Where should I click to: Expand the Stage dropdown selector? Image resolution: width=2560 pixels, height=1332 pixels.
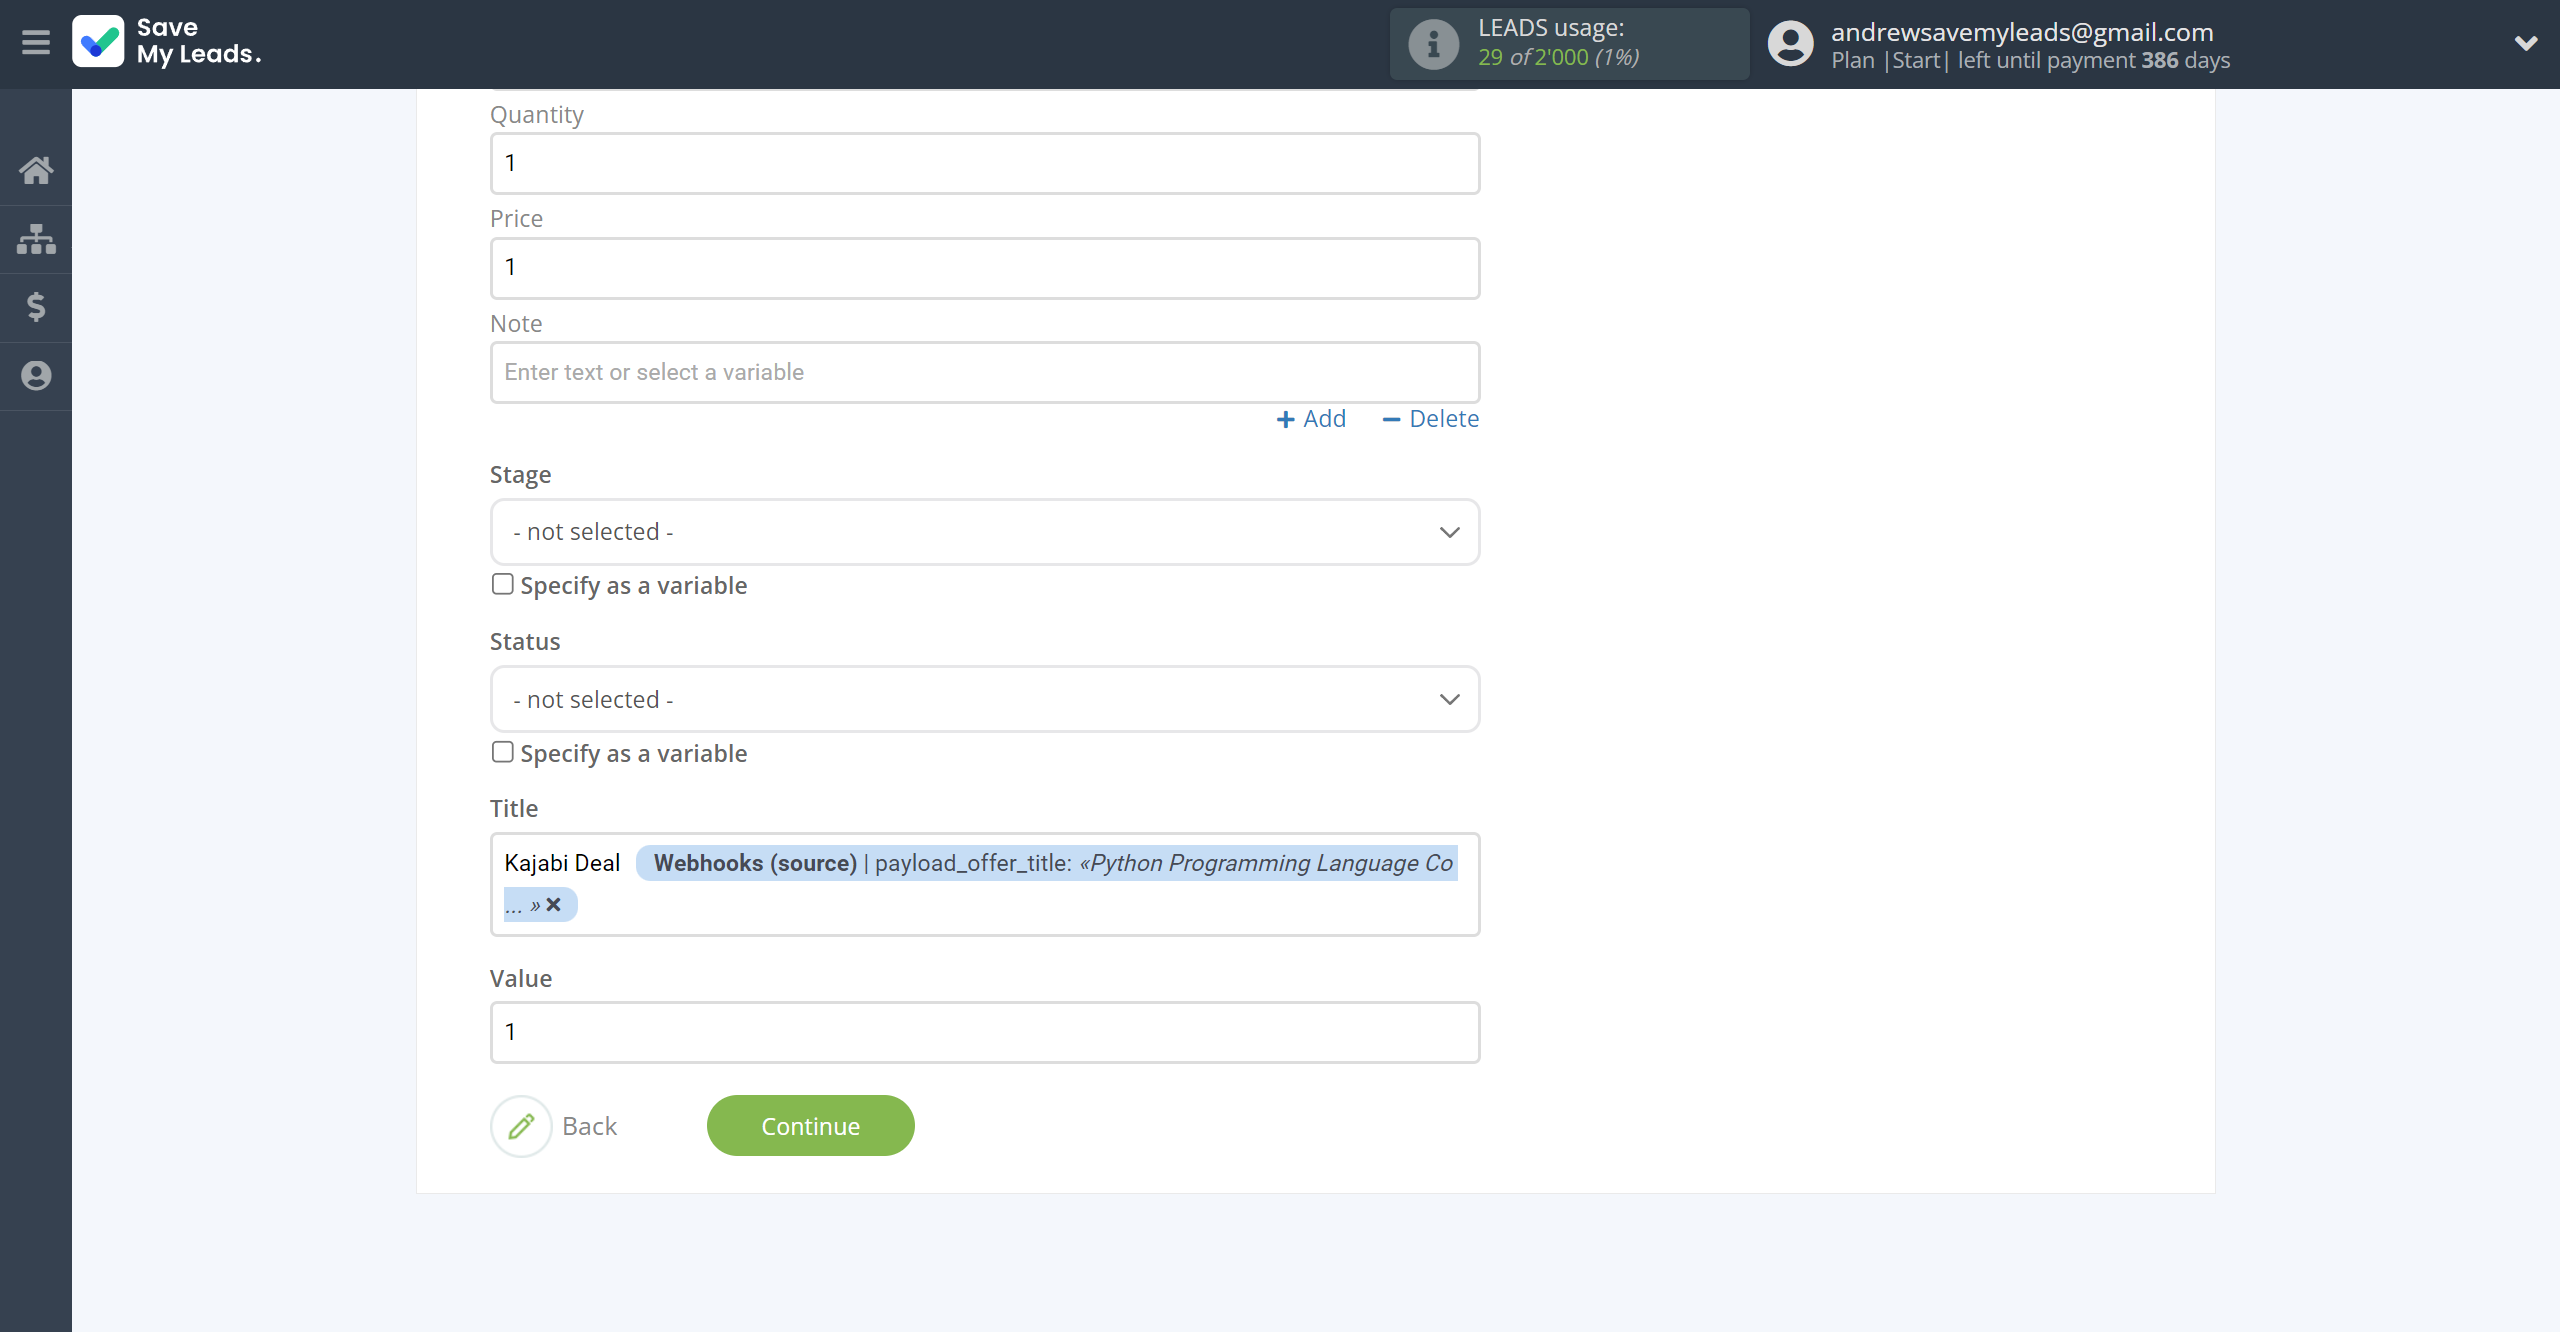tap(984, 531)
